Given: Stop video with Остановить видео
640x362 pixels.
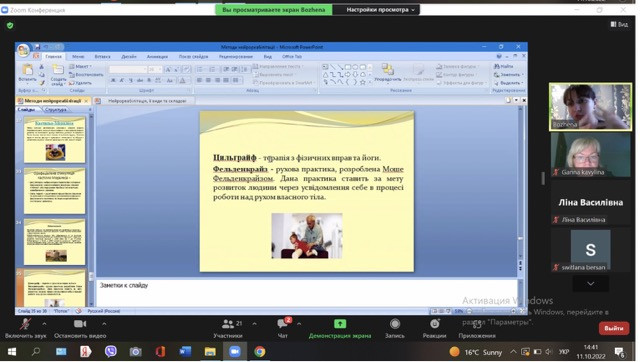Looking at the screenshot, I should [80, 328].
